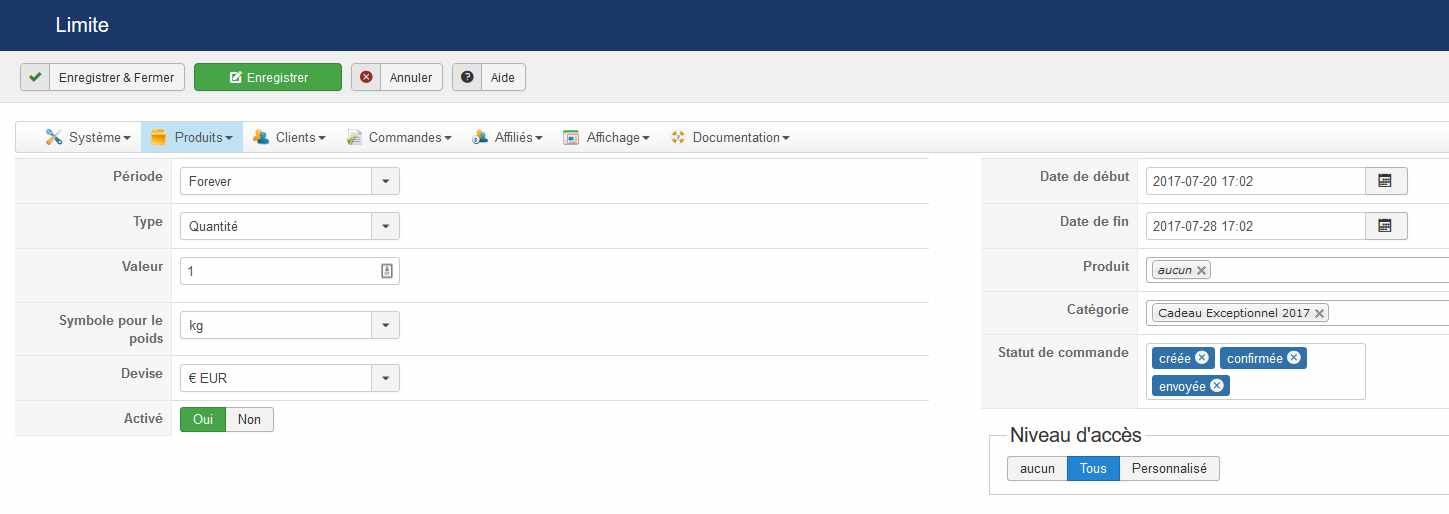
Task: Click the 'Limite' page title
Action: click(x=82, y=26)
